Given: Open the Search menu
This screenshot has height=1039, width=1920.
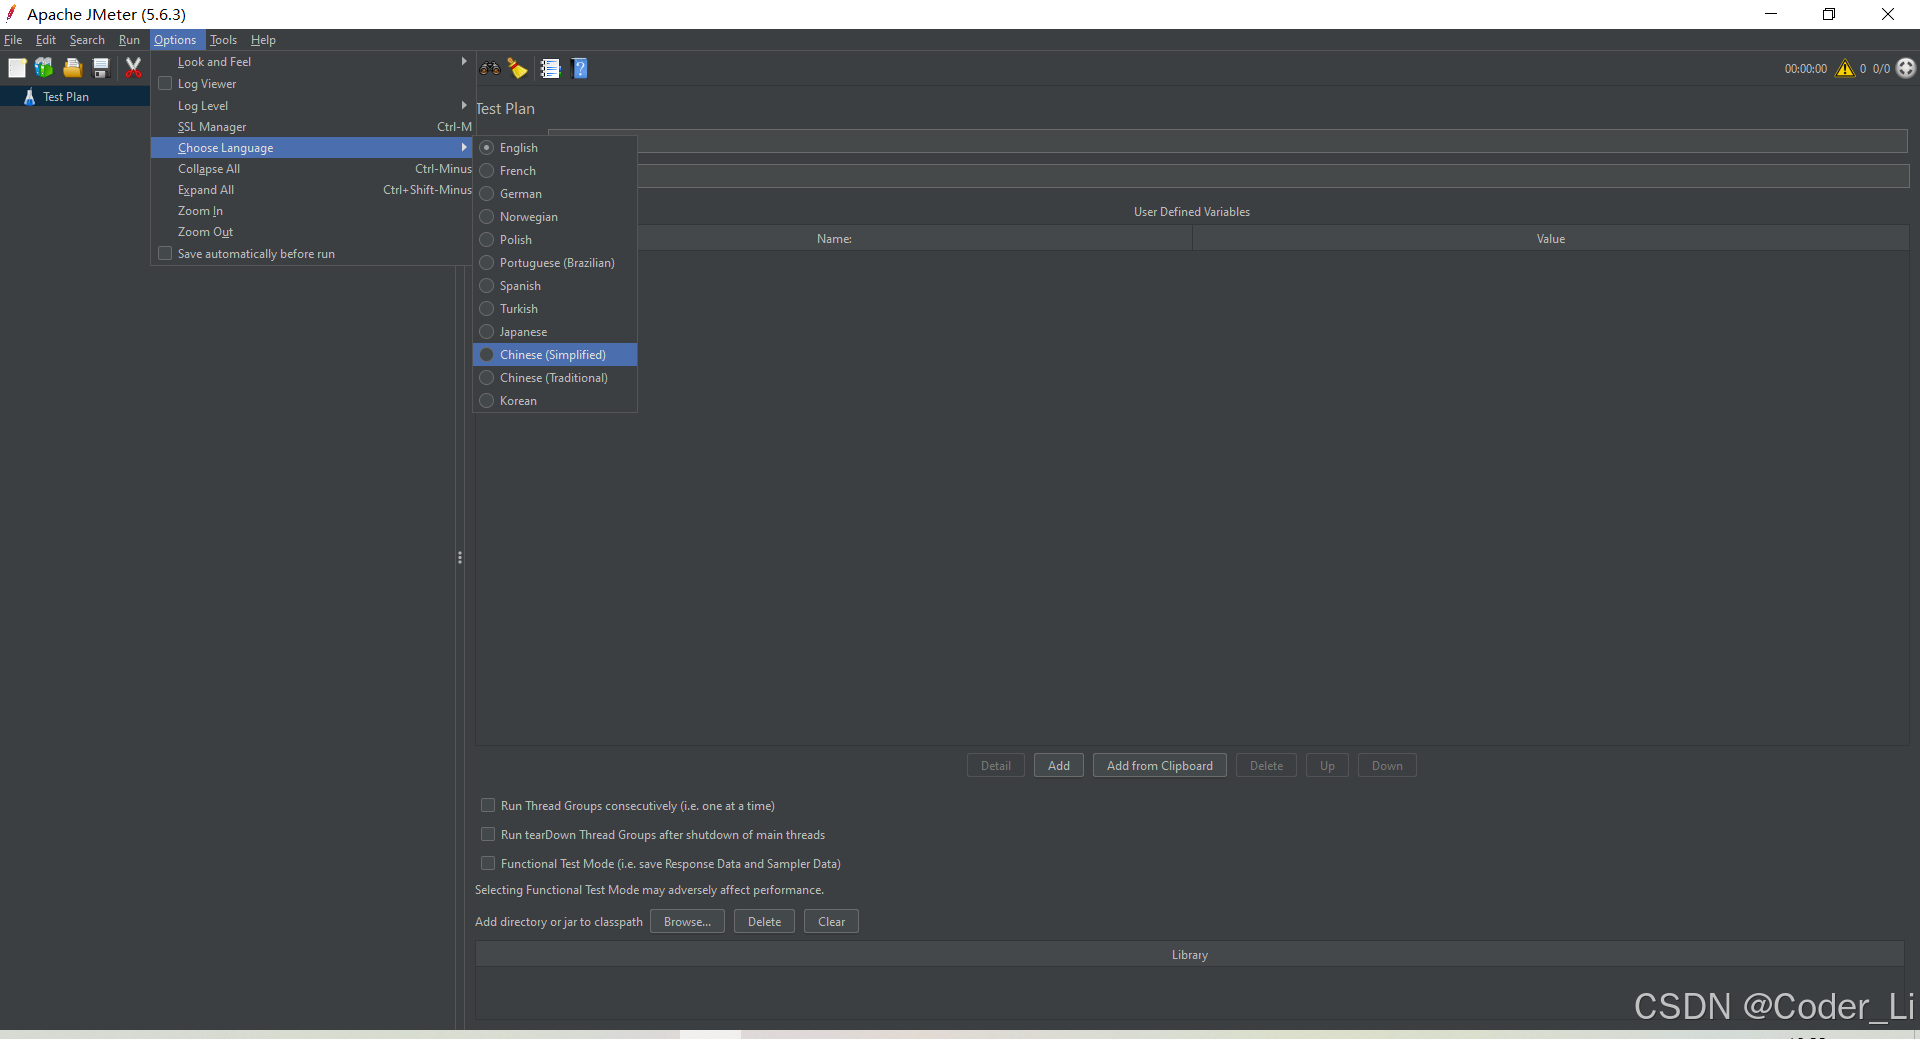Looking at the screenshot, I should pyautogui.click(x=87, y=40).
